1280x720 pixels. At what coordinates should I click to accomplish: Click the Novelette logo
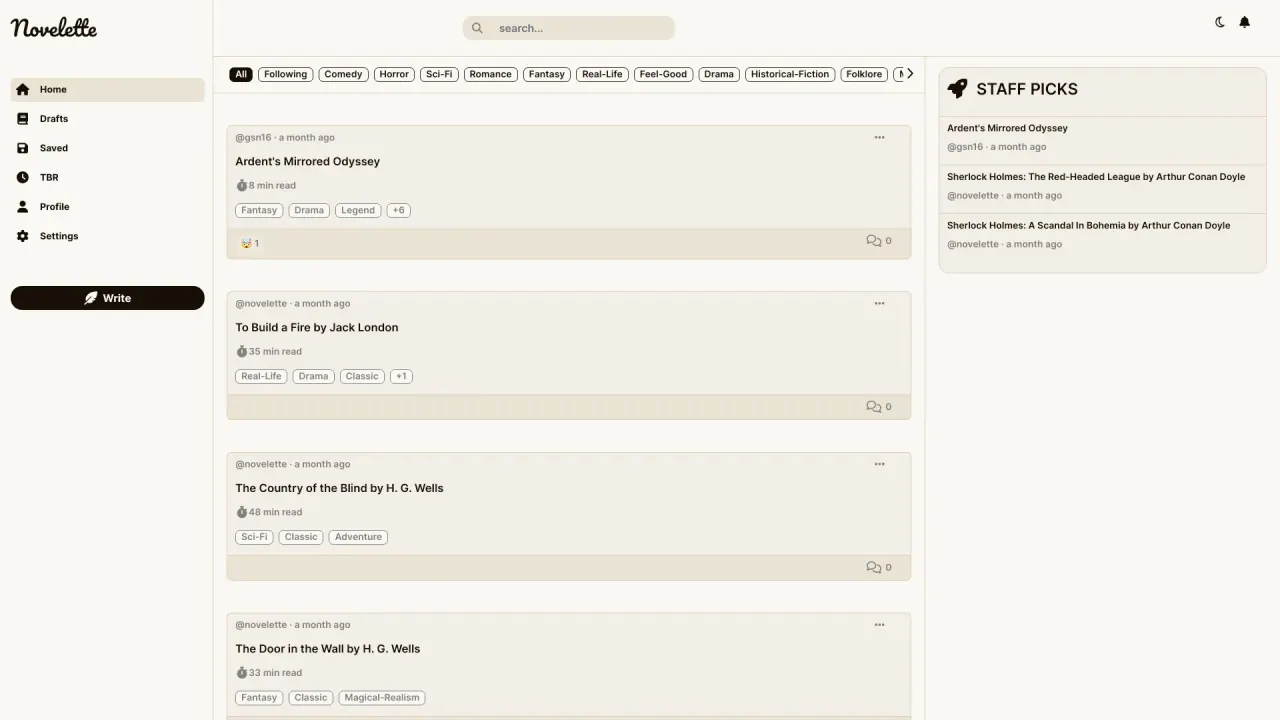[x=54, y=28]
